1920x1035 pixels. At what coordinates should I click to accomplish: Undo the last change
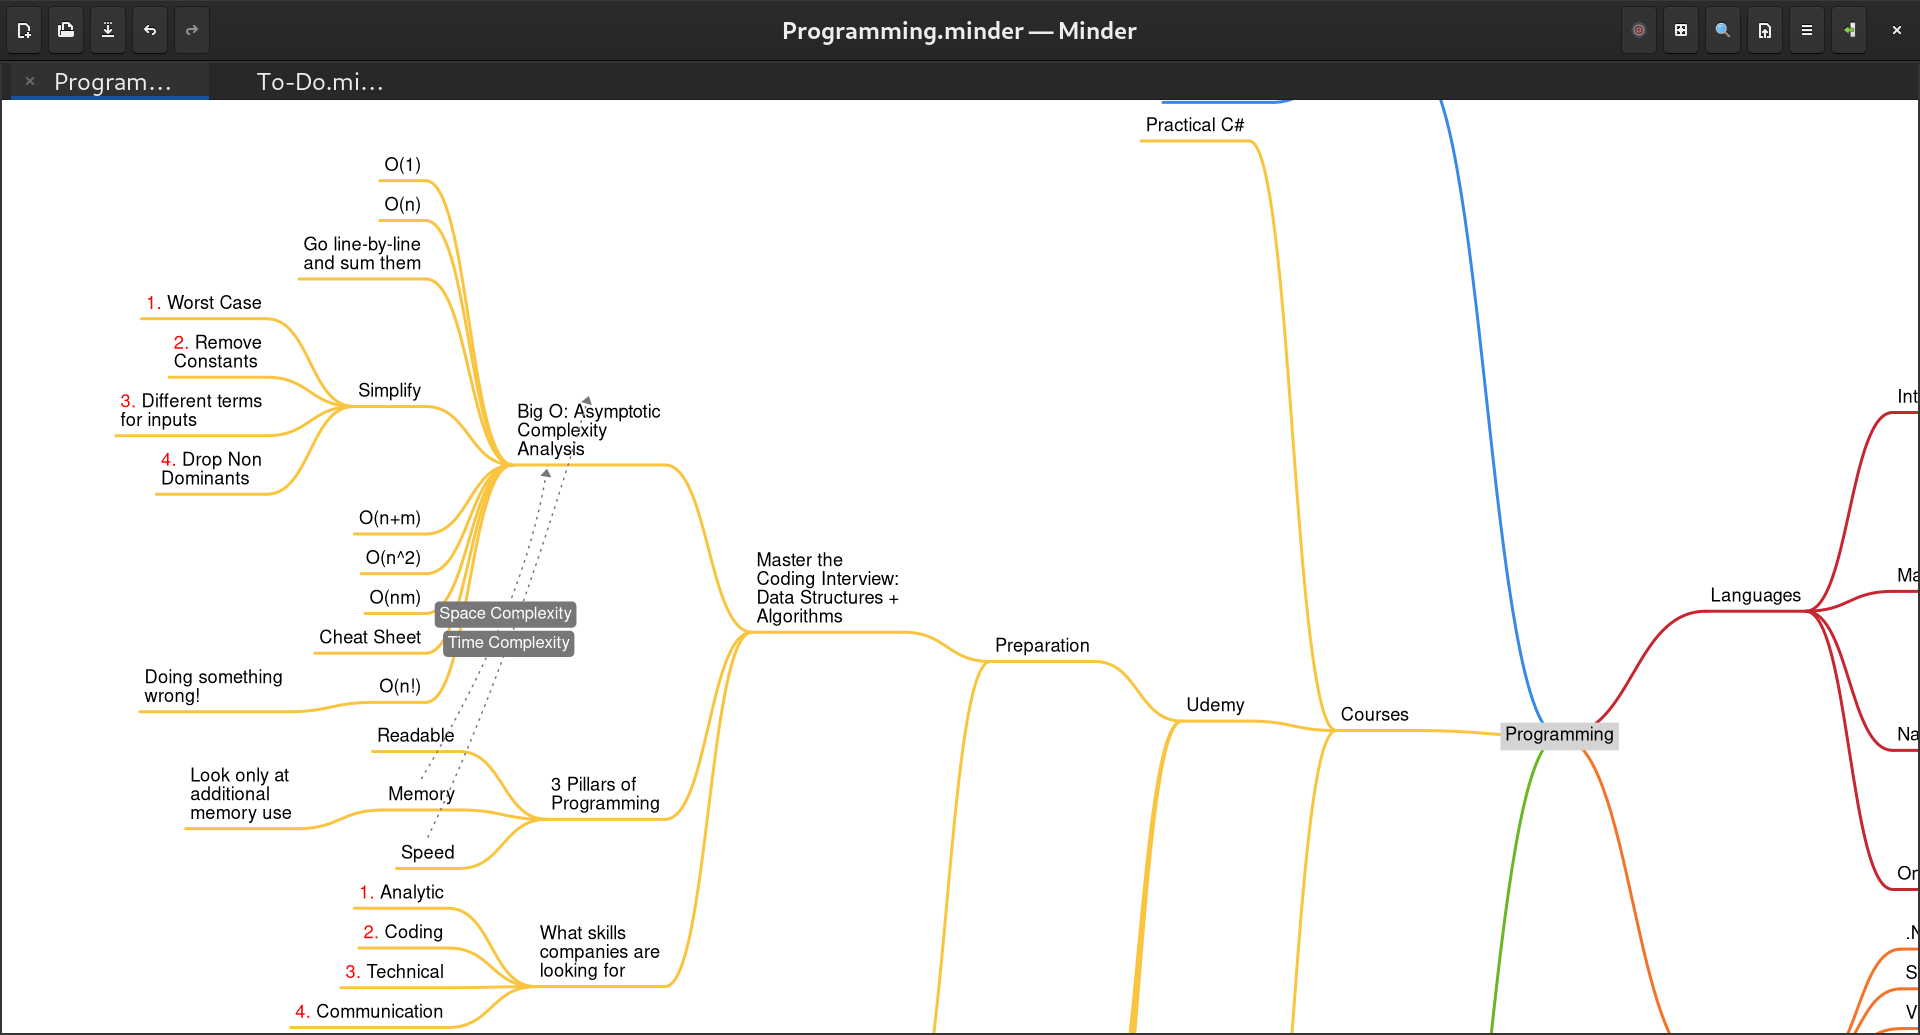tap(149, 29)
